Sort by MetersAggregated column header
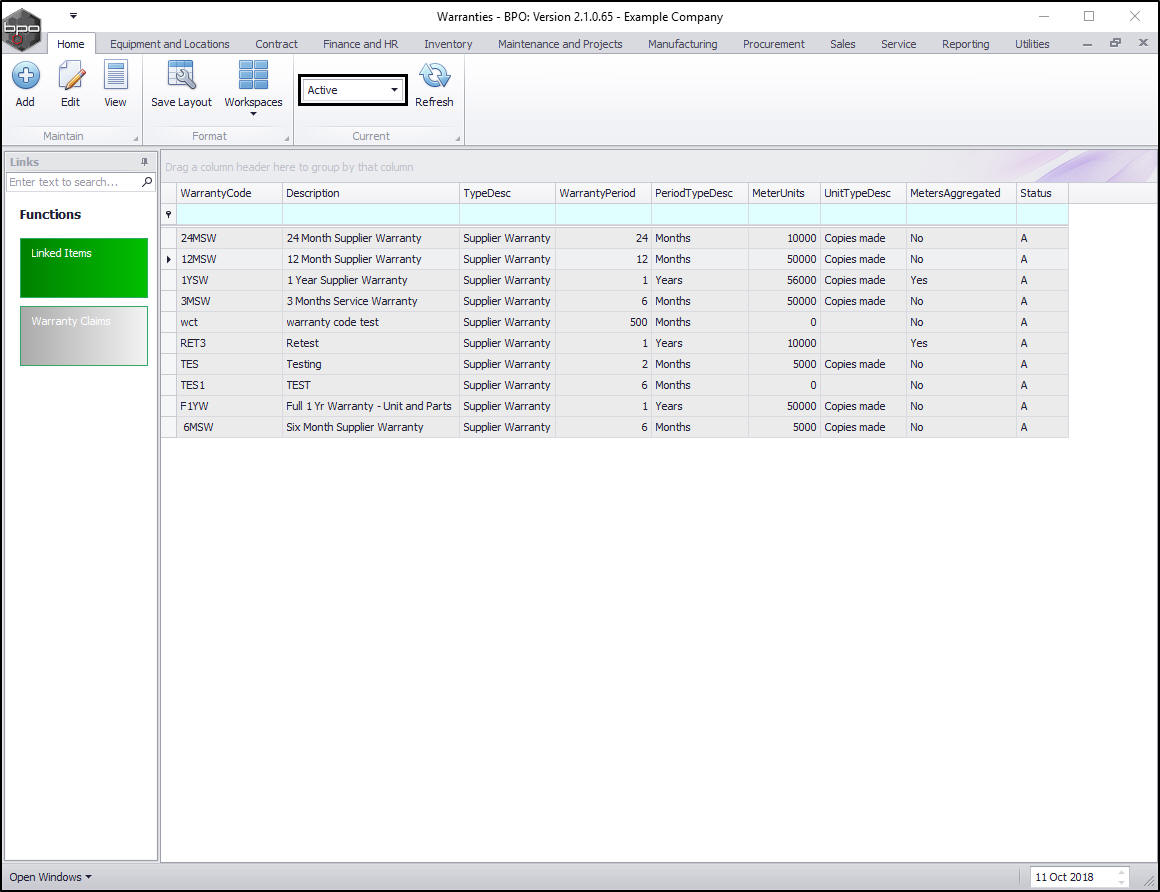The width and height of the screenshot is (1160, 892). (x=961, y=193)
